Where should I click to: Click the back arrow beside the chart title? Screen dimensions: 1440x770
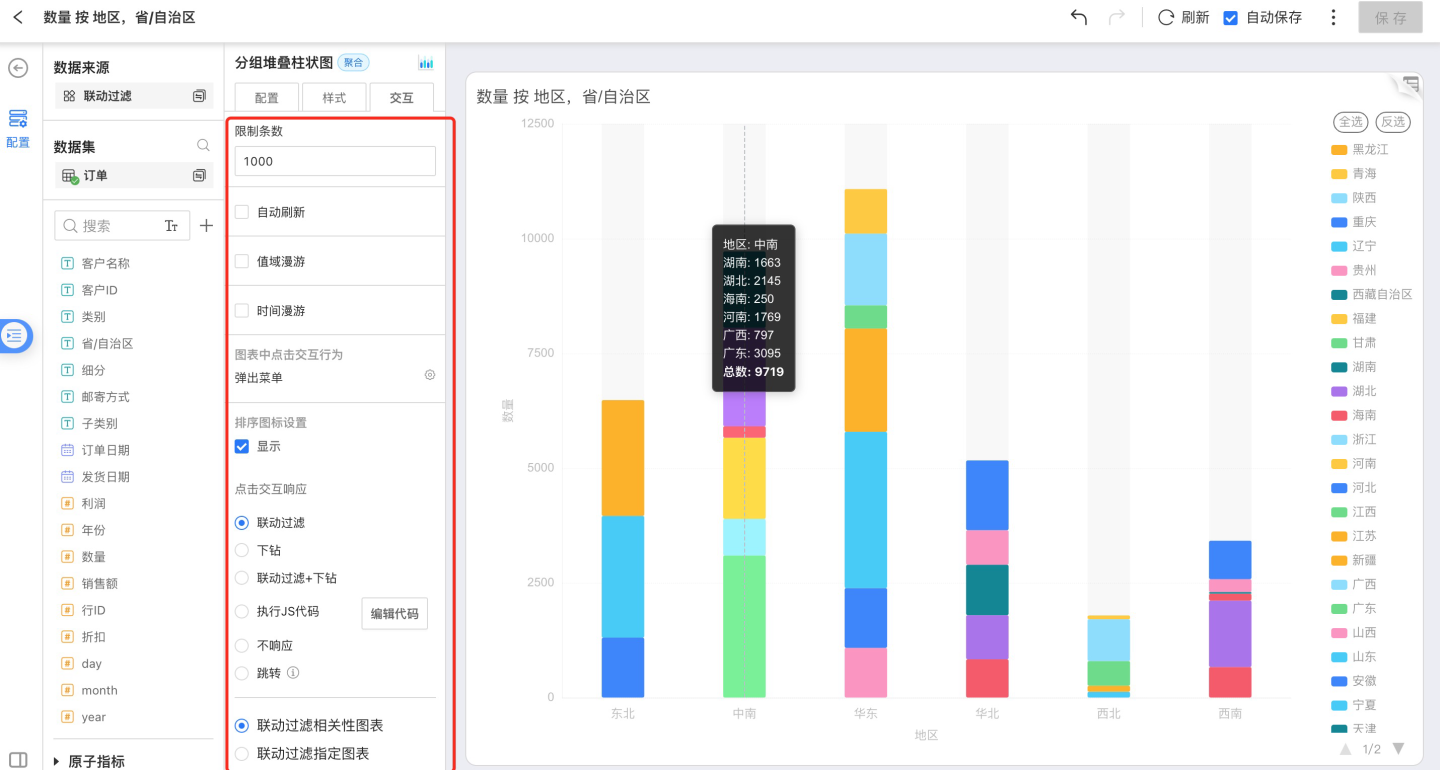(18, 17)
